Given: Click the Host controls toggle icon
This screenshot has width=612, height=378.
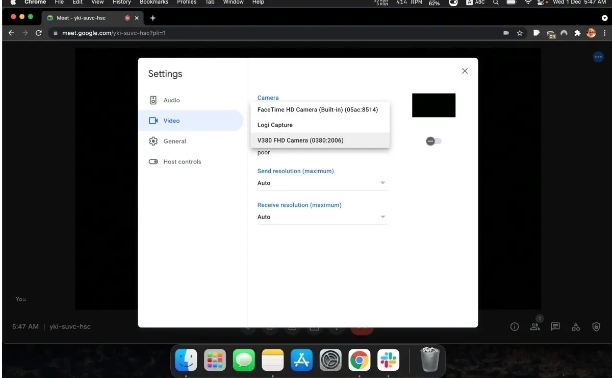Looking at the screenshot, I should pyautogui.click(x=153, y=162).
